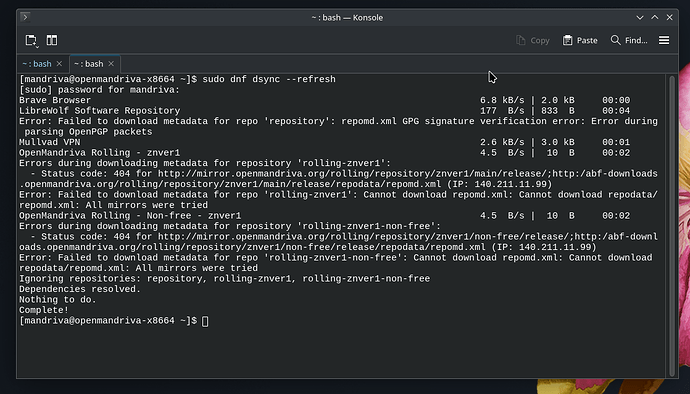
Task: Click the Paste clipboard icon
Action: tap(568, 41)
